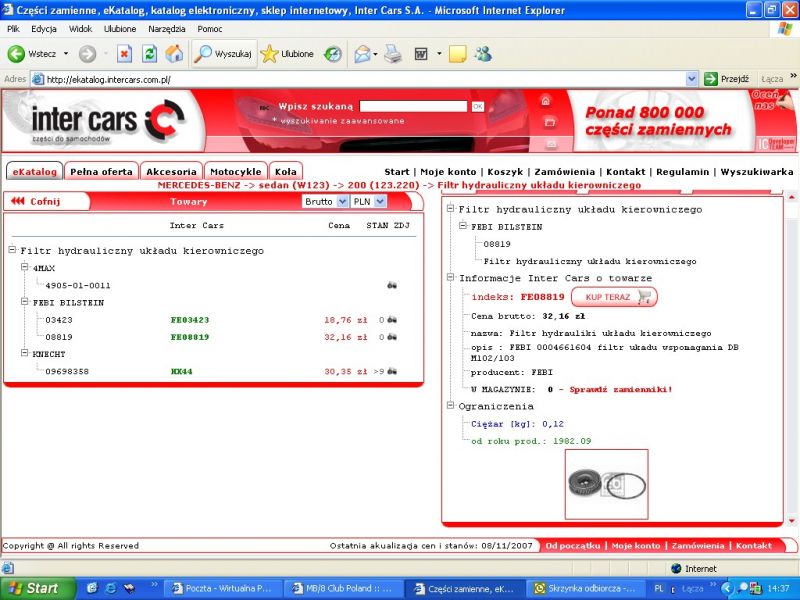
Task: Click right panel scrollbar down arrow
Action: coord(792,521)
